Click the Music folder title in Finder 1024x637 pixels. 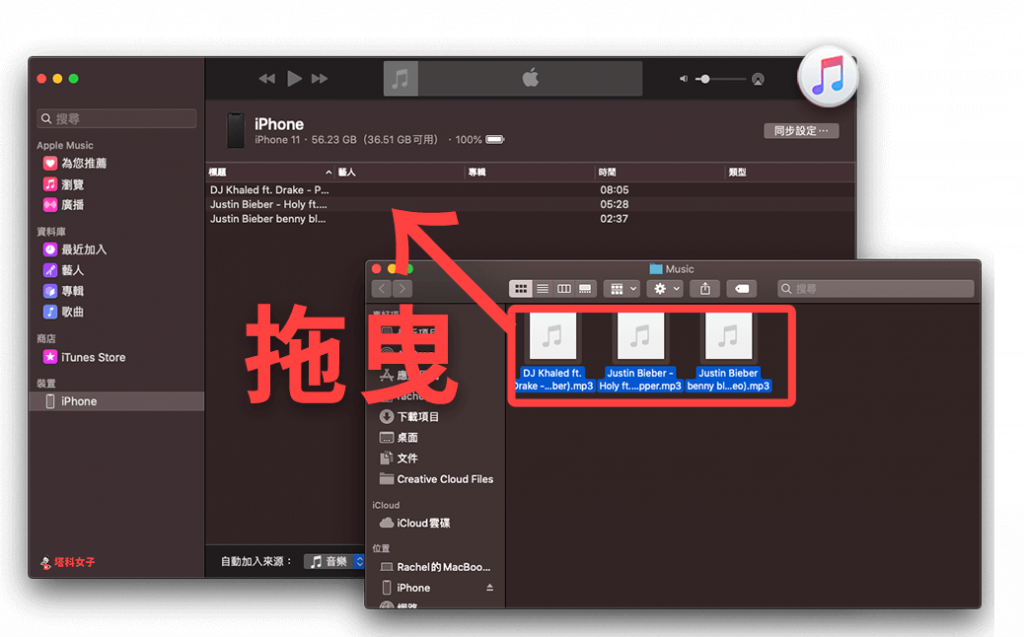672,269
